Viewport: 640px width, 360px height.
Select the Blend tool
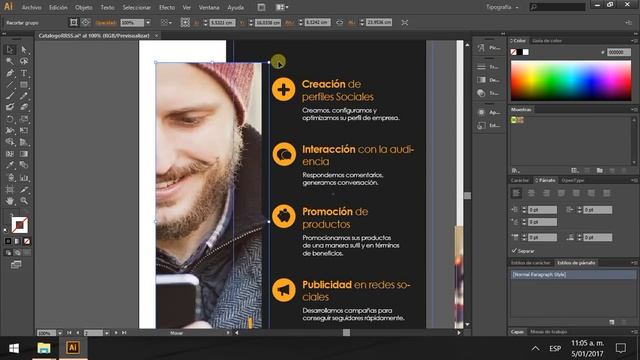[24, 165]
